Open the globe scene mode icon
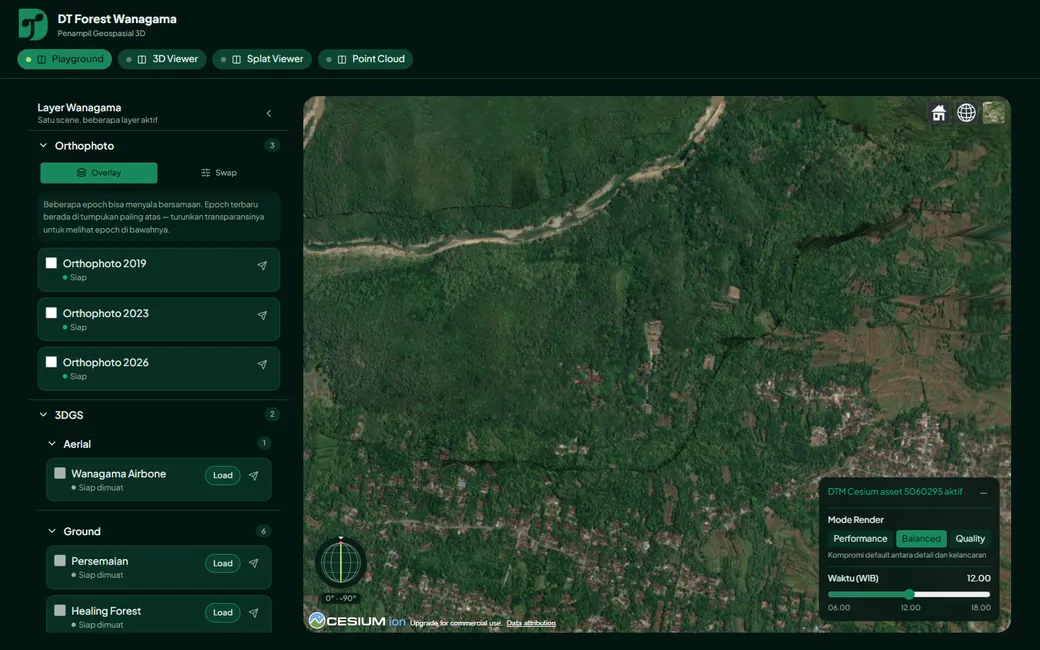The width and height of the screenshot is (1040, 650). (966, 113)
